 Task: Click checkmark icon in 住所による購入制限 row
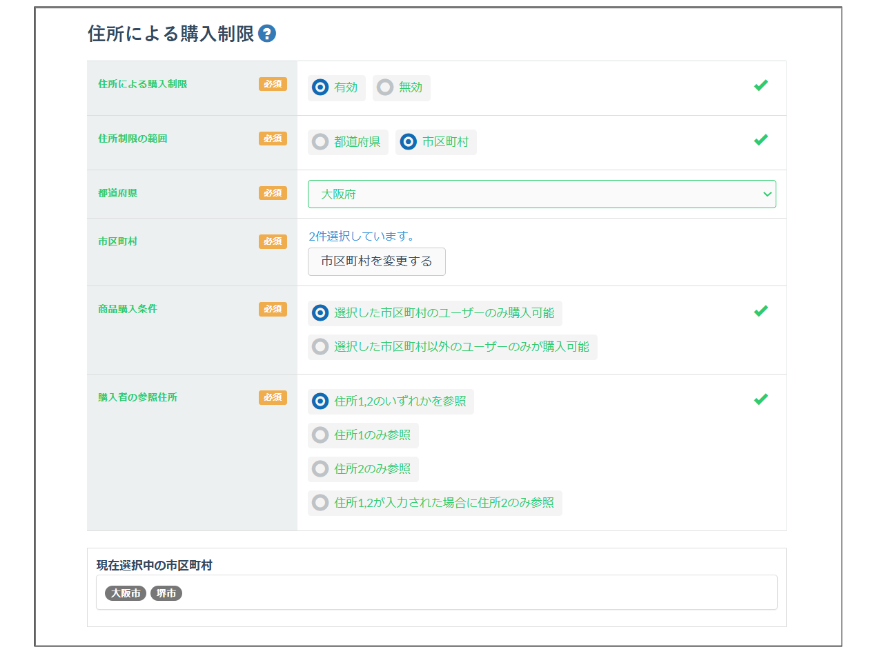760,86
